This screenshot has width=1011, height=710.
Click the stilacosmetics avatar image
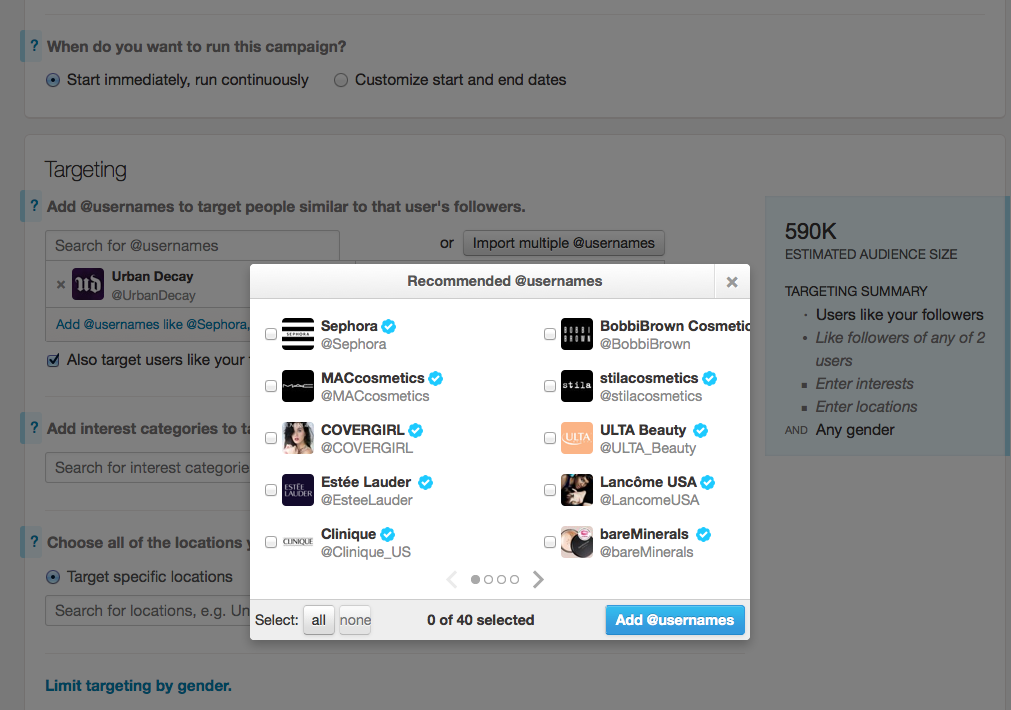tap(576, 385)
